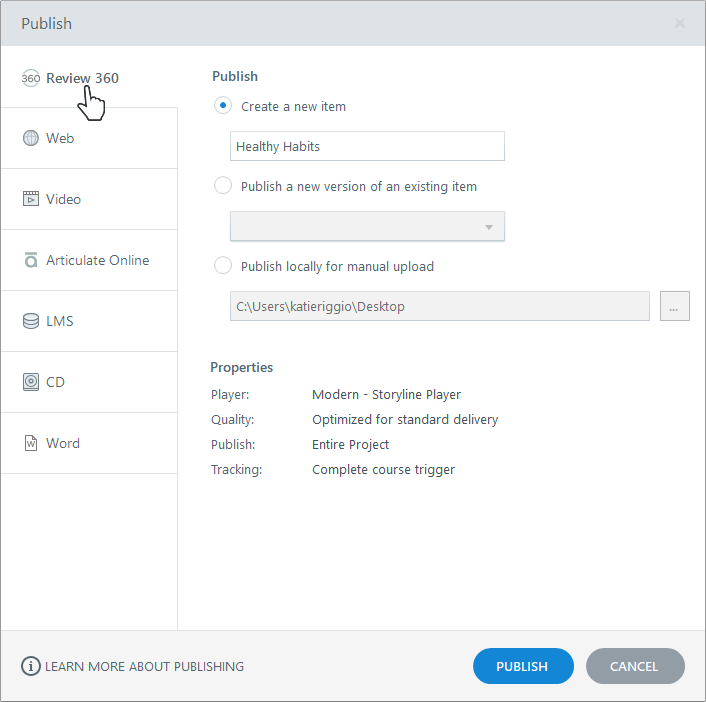Screen dimensions: 706x702
Task: Click the Video film icon
Action: point(31,199)
